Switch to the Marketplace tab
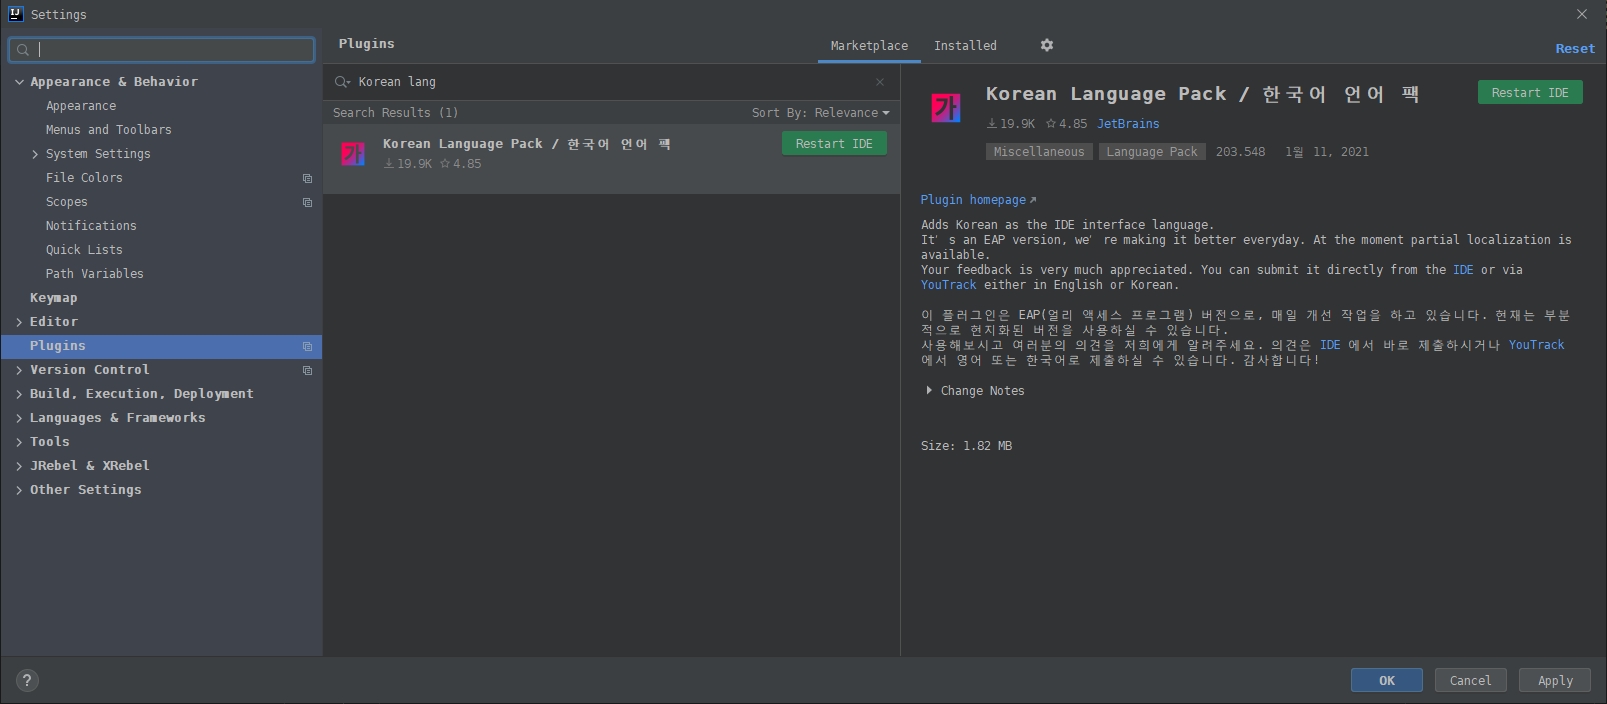Image resolution: width=1607 pixels, height=704 pixels. [869, 46]
